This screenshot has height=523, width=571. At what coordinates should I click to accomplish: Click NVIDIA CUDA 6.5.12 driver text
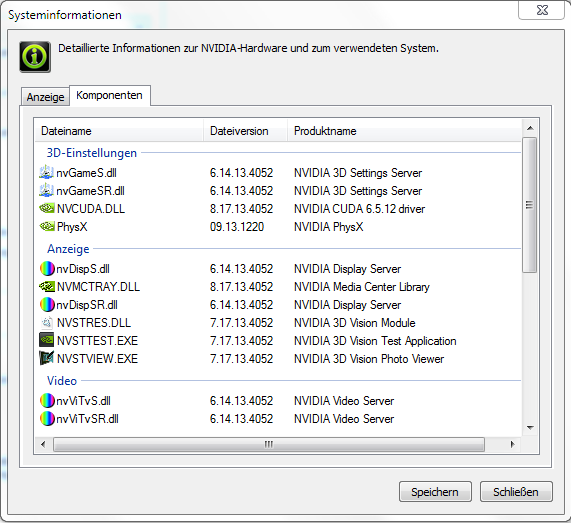[359, 209]
